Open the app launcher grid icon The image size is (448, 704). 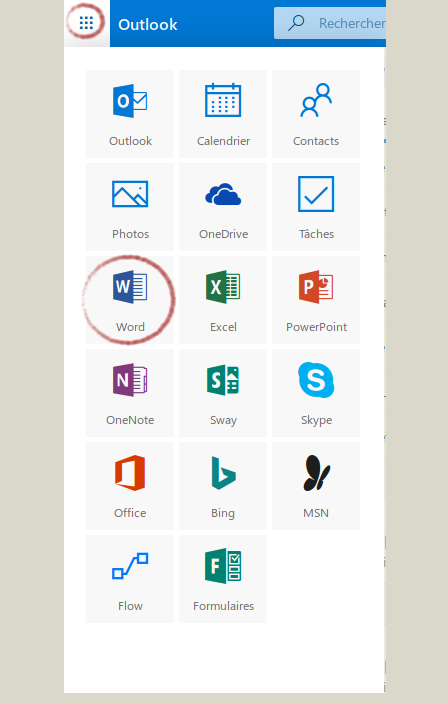pyautogui.click(x=86, y=23)
